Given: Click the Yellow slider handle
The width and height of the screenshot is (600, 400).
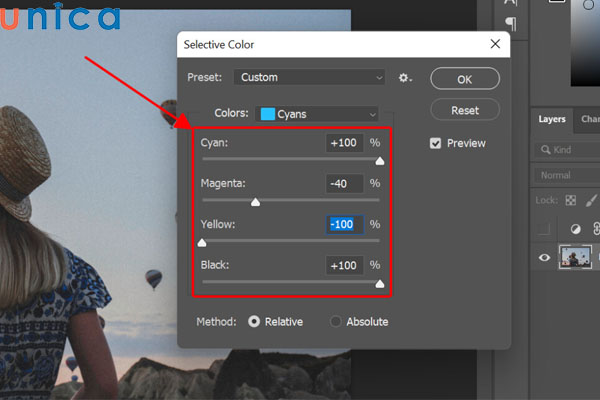Looking at the screenshot, I should coord(202,242).
